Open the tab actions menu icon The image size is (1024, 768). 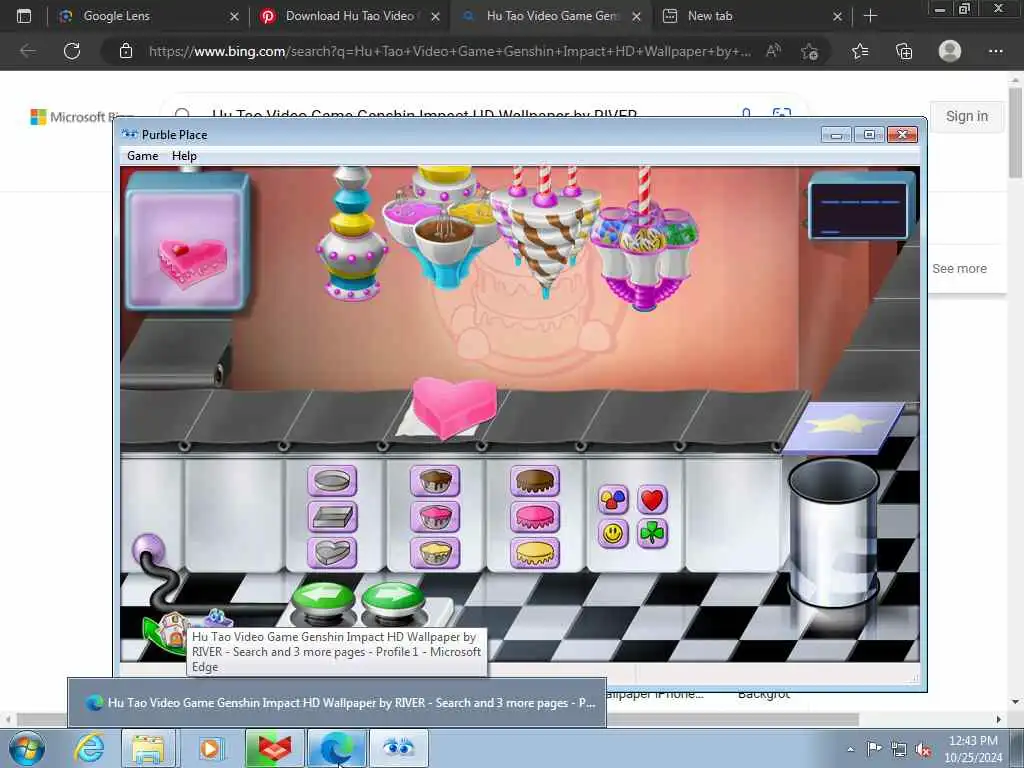tap(24, 16)
